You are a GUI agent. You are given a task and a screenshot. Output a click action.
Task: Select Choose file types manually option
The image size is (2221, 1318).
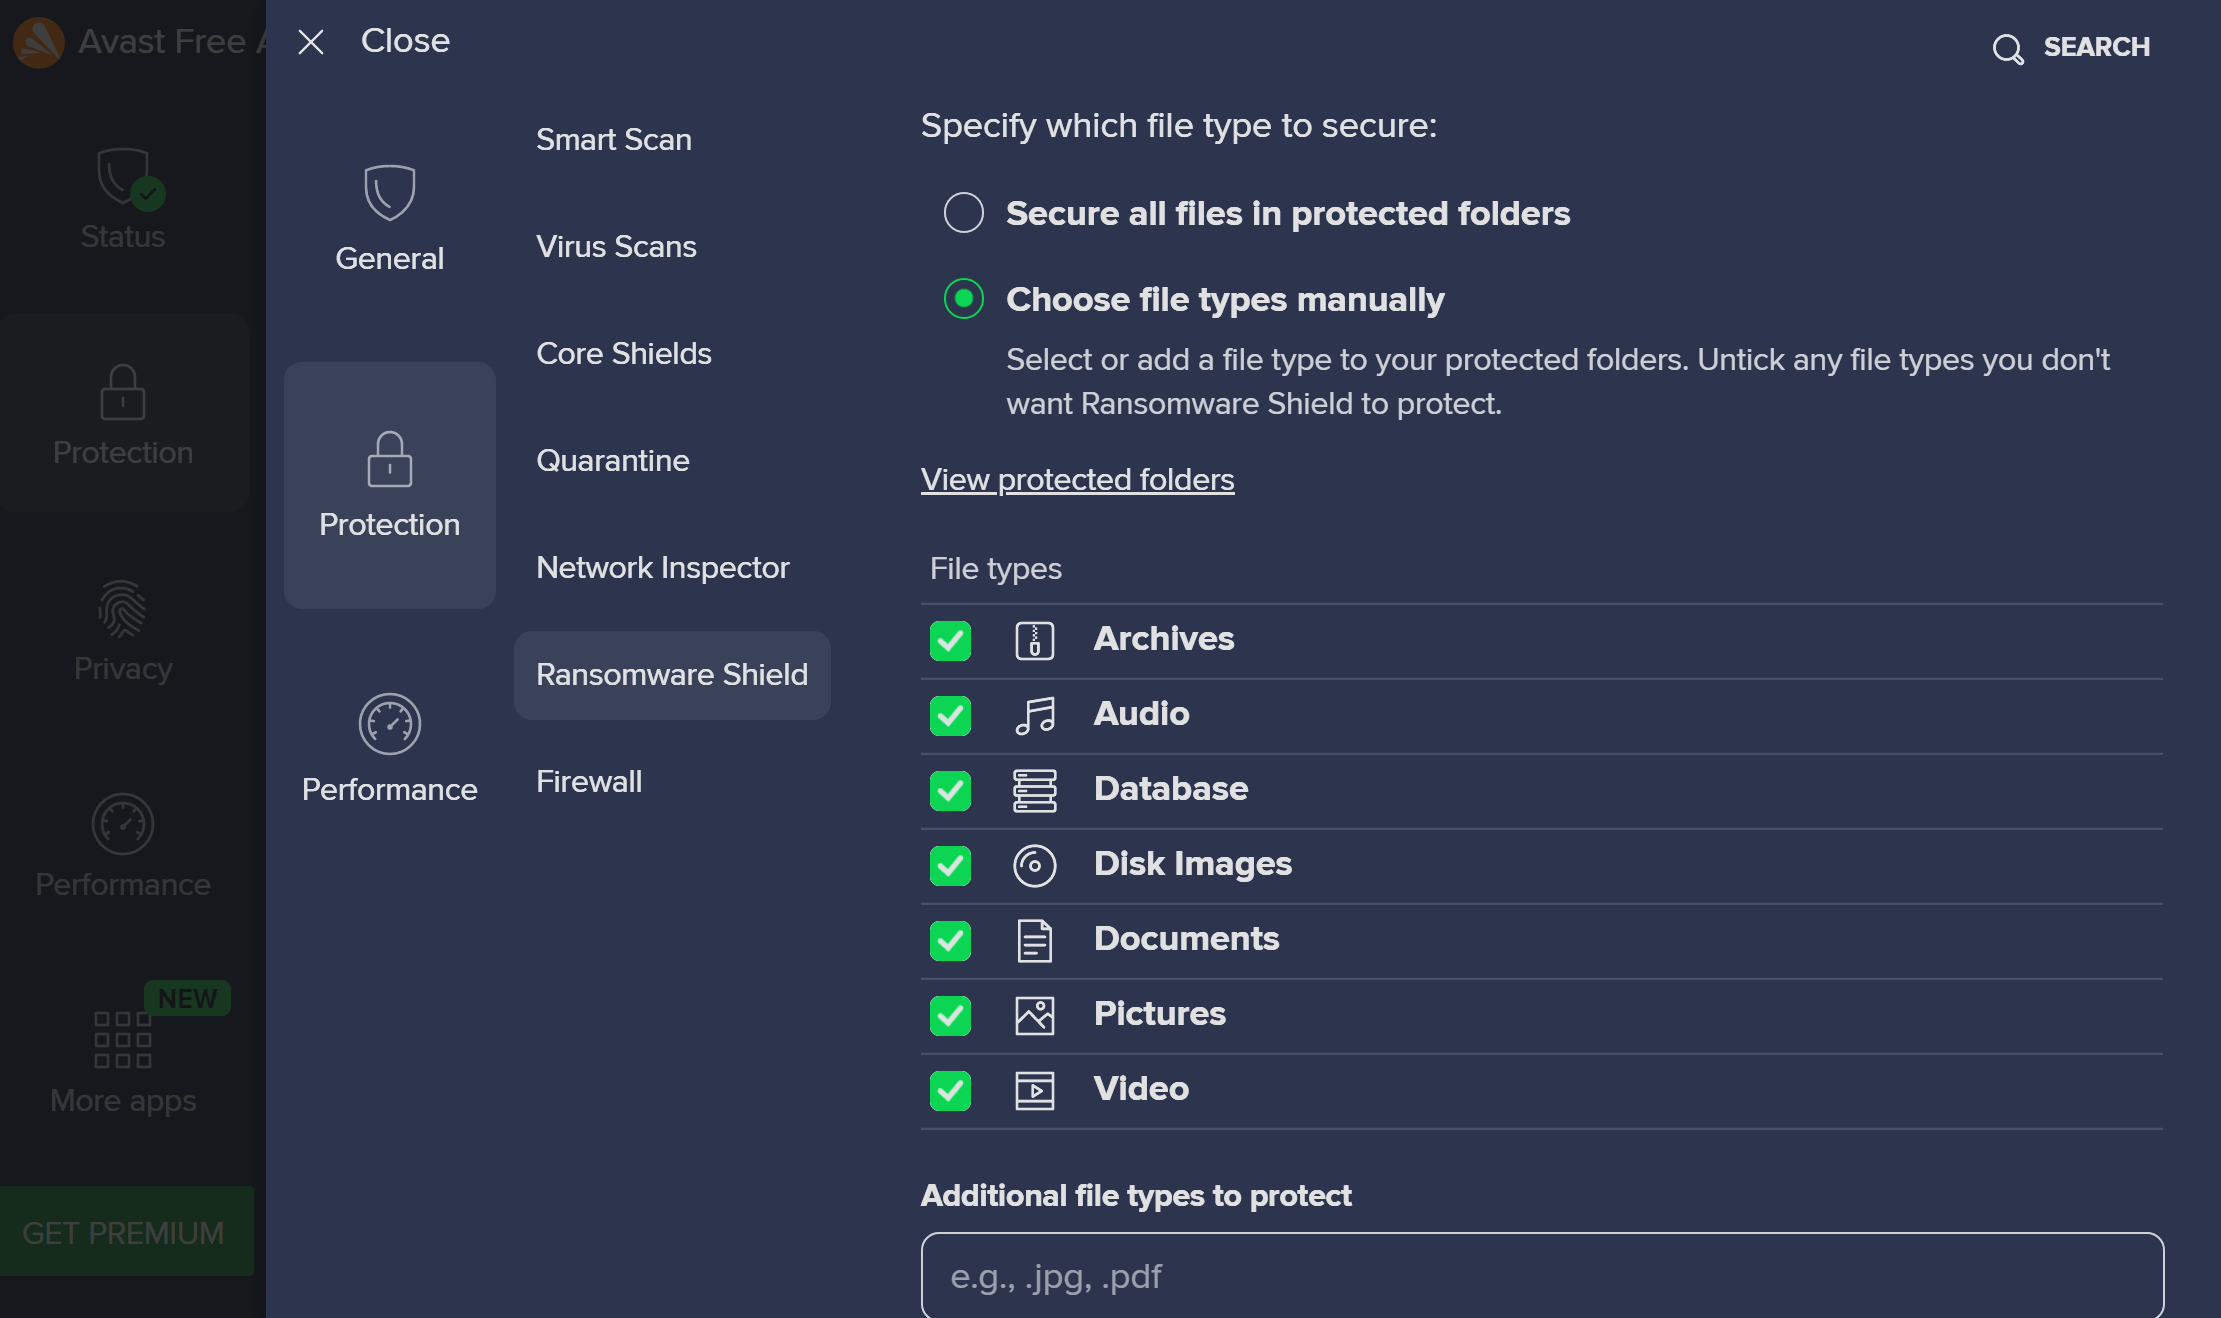[964, 299]
